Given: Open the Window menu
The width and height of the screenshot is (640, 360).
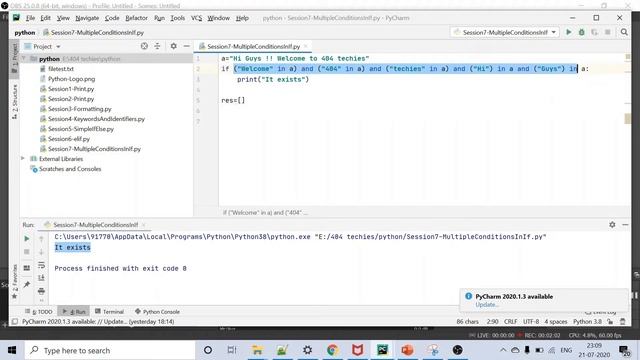Looking at the screenshot, I should pyautogui.click(x=218, y=18).
